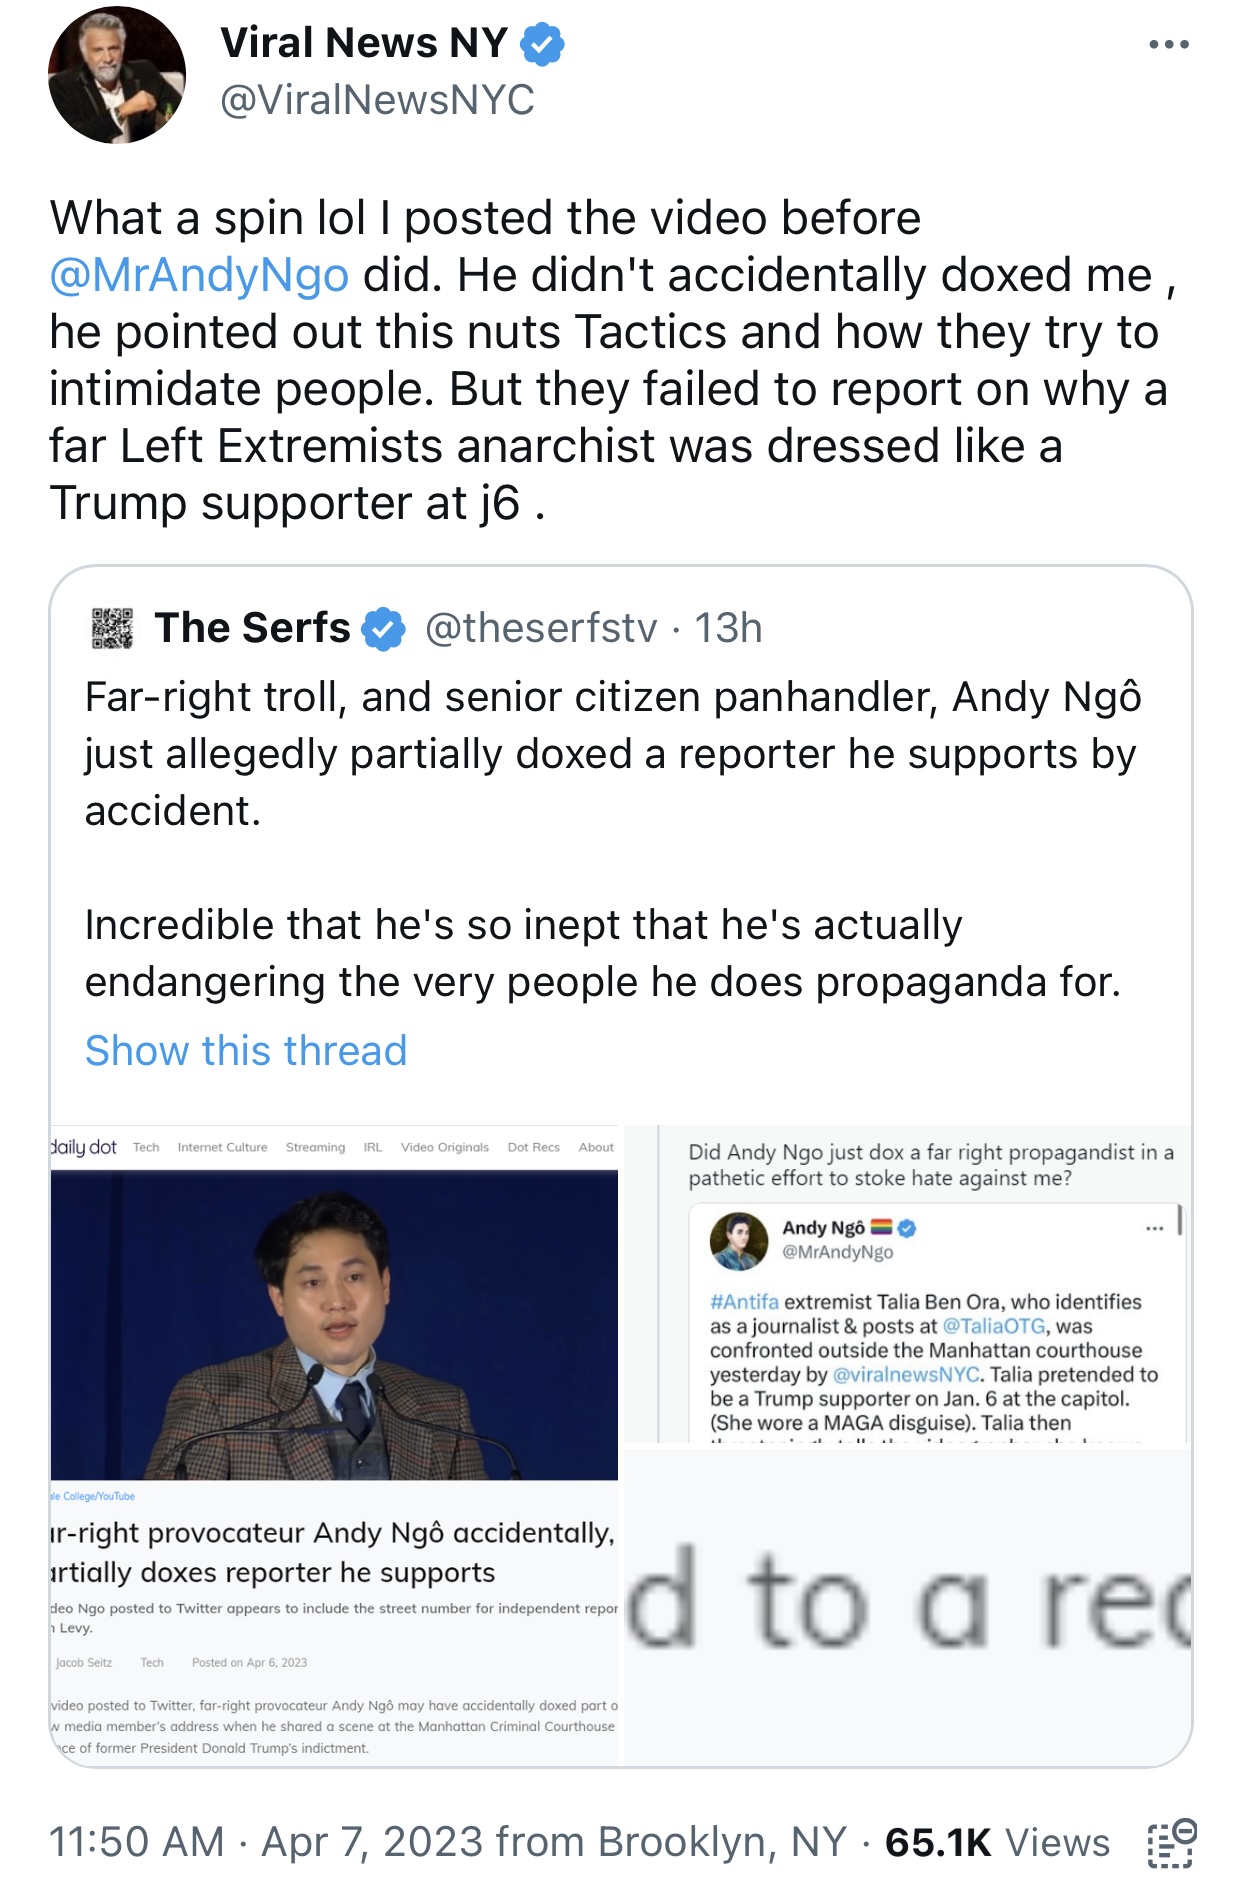Open the Daily Dot article screenshot

coord(334,1445)
